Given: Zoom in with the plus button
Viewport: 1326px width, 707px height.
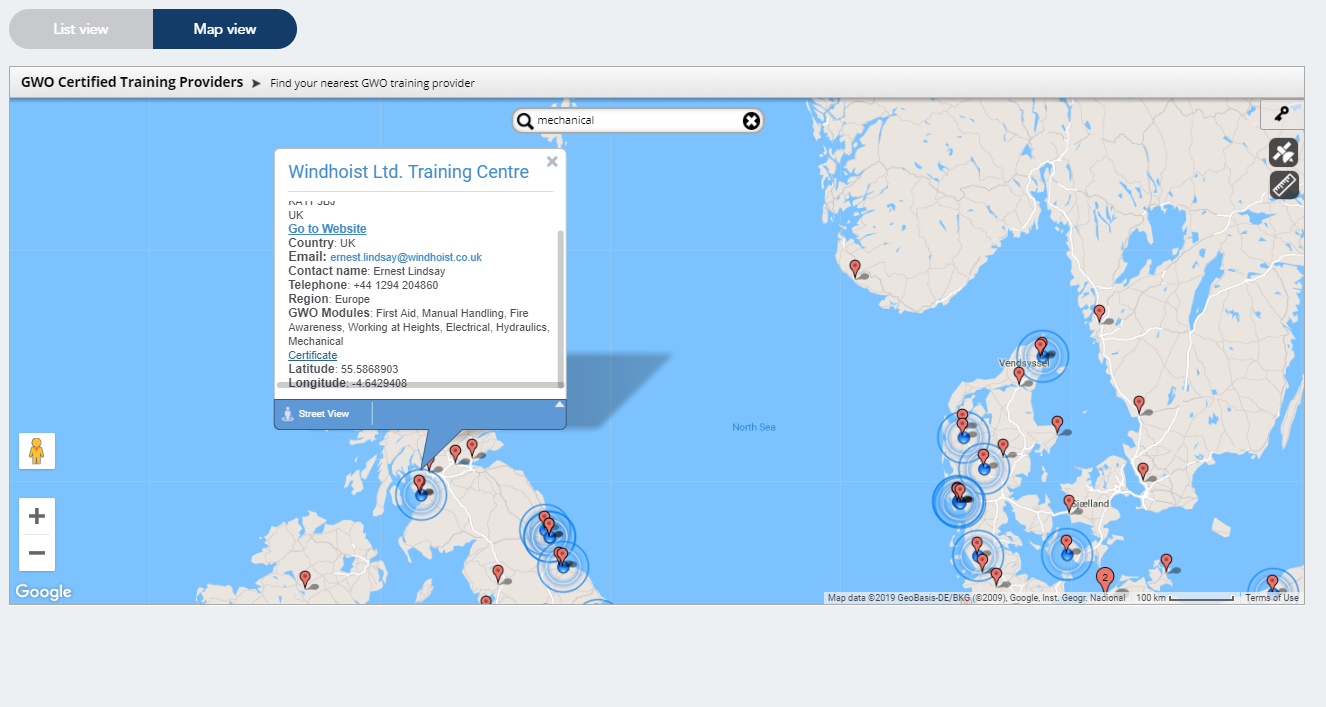Looking at the screenshot, I should (x=37, y=516).
